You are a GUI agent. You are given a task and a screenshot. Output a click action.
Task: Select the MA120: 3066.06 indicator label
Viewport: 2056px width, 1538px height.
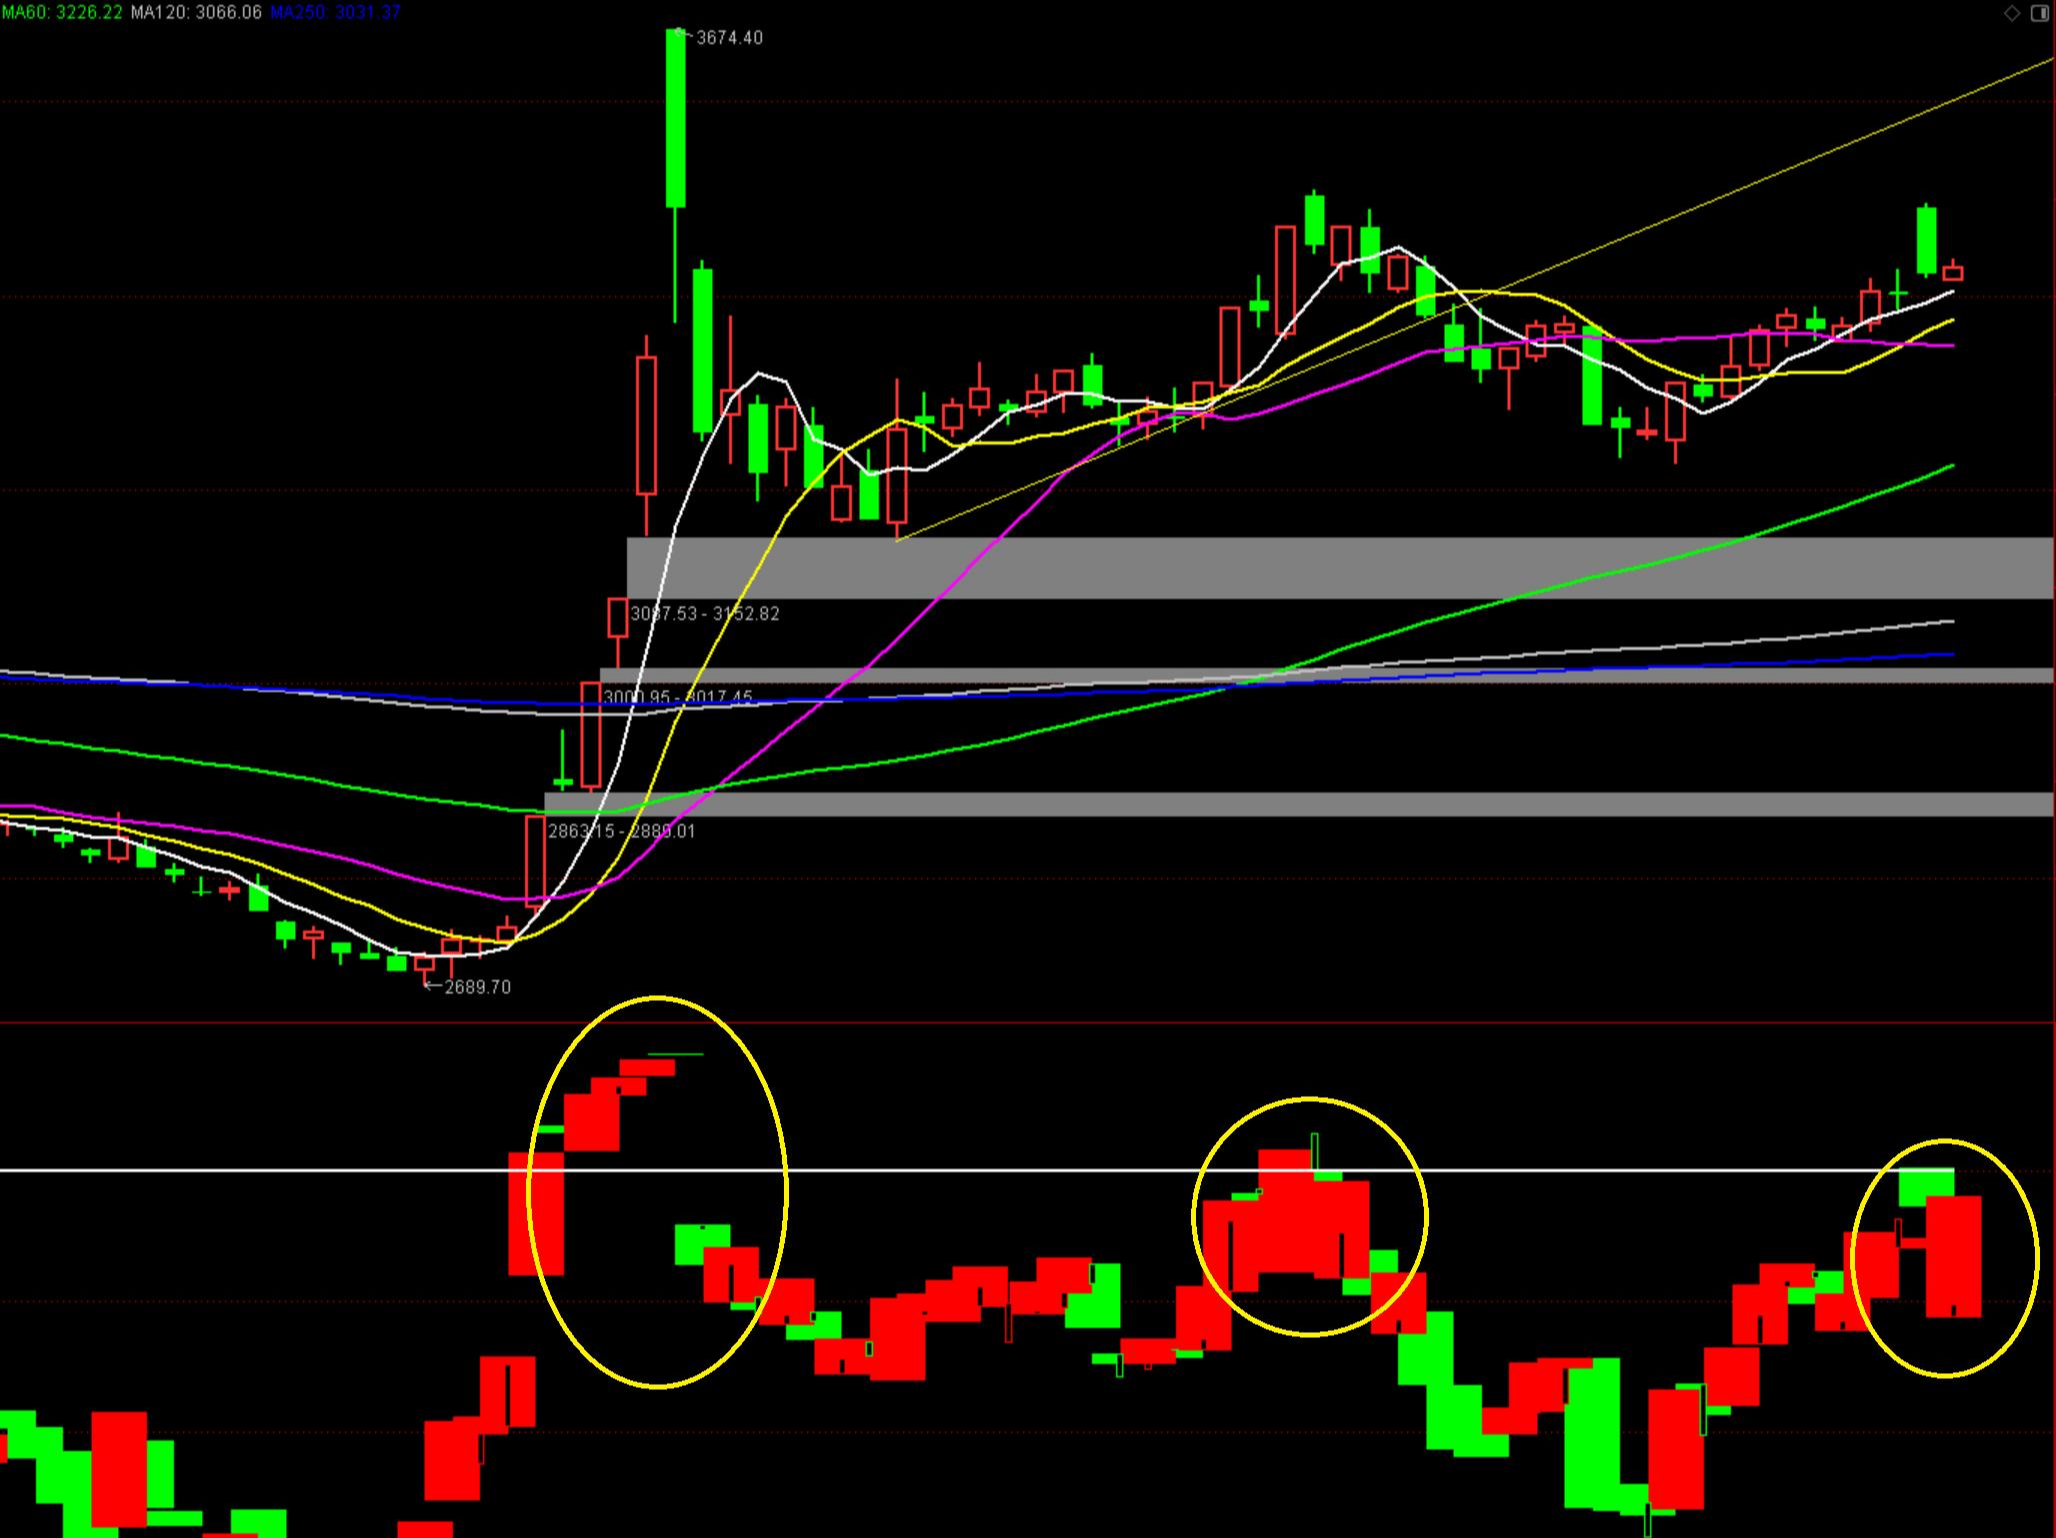(x=196, y=12)
